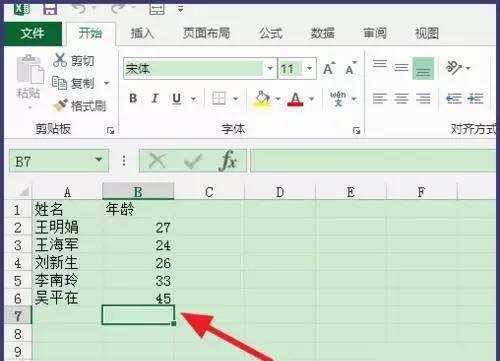Click the text orientation icon
The image size is (500, 361).
pyautogui.click(x=454, y=68)
